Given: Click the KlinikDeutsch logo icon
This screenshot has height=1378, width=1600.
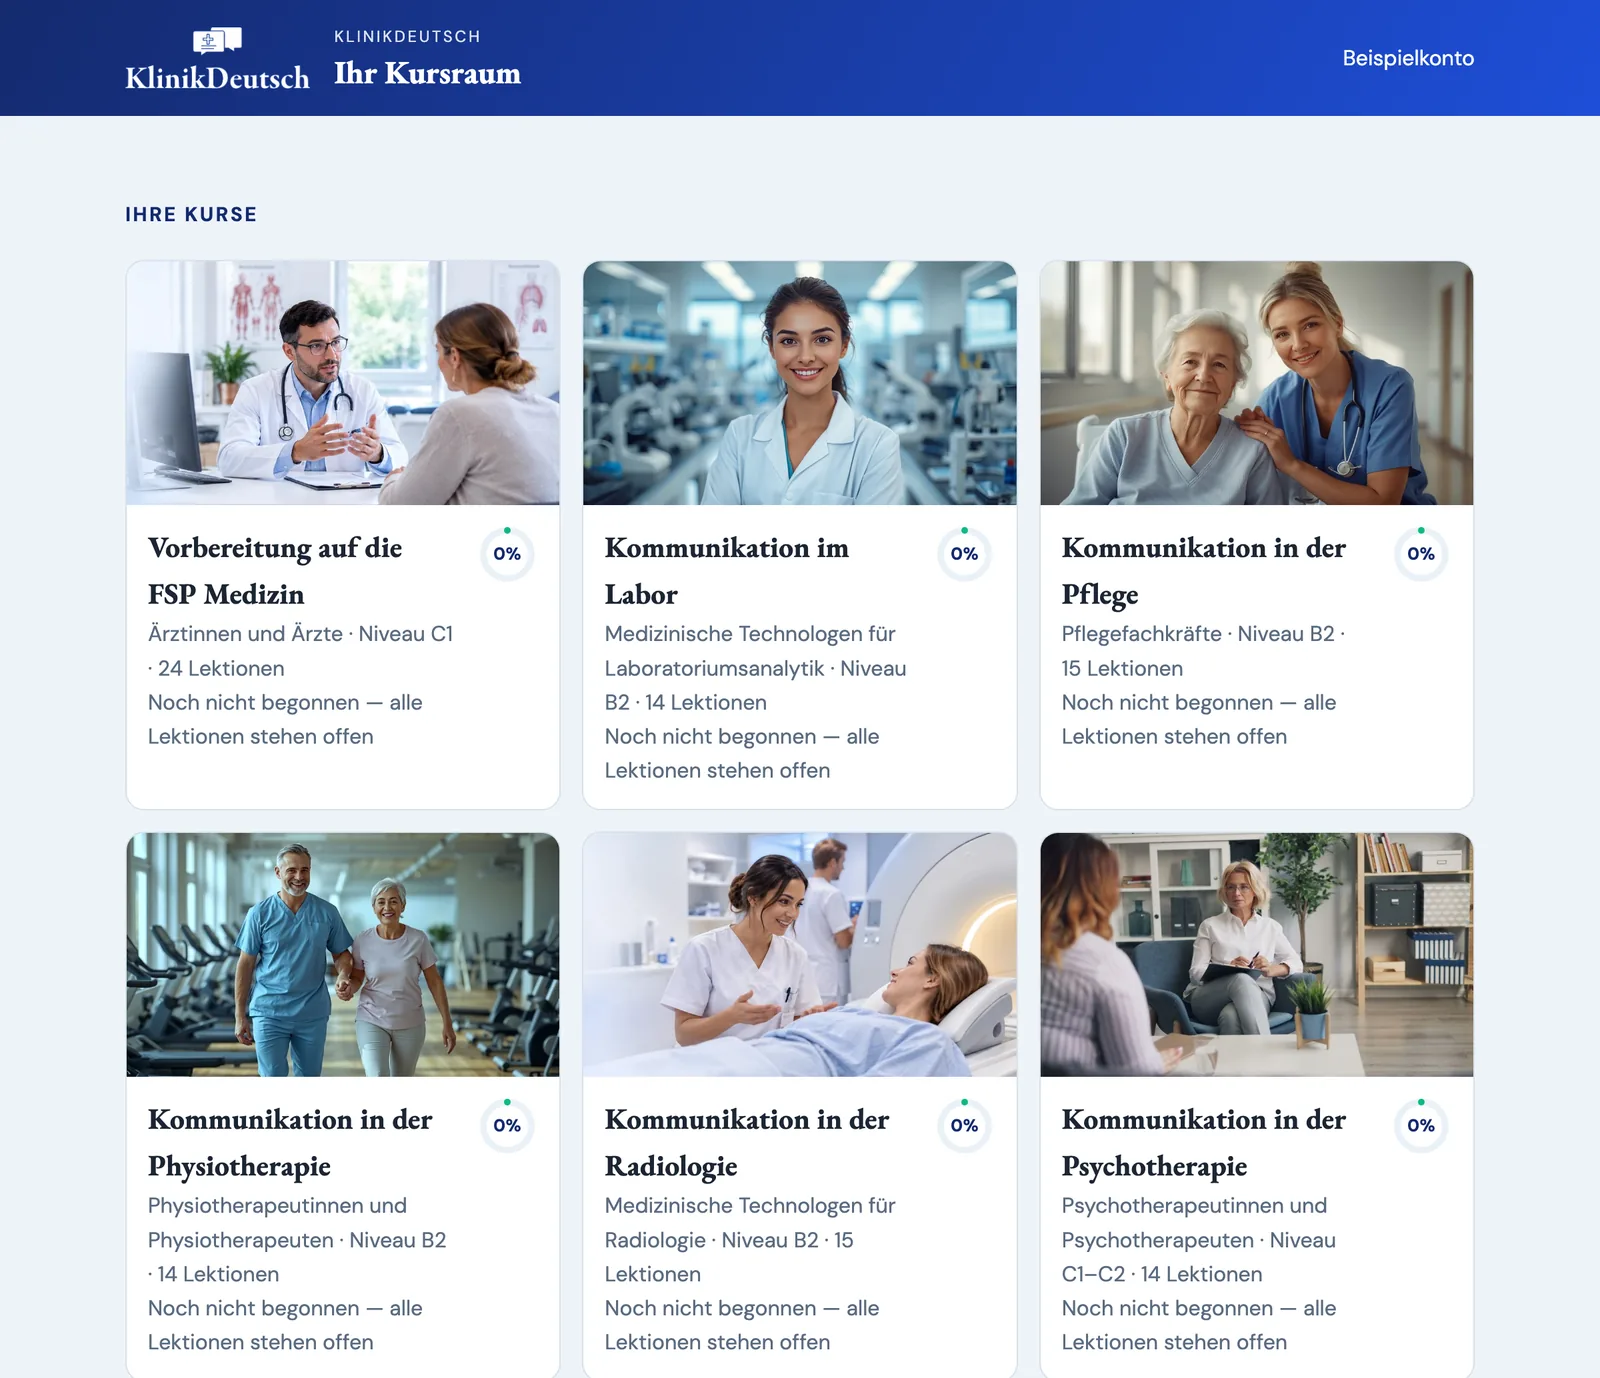Looking at the screenshot, I should pos(217,41).
